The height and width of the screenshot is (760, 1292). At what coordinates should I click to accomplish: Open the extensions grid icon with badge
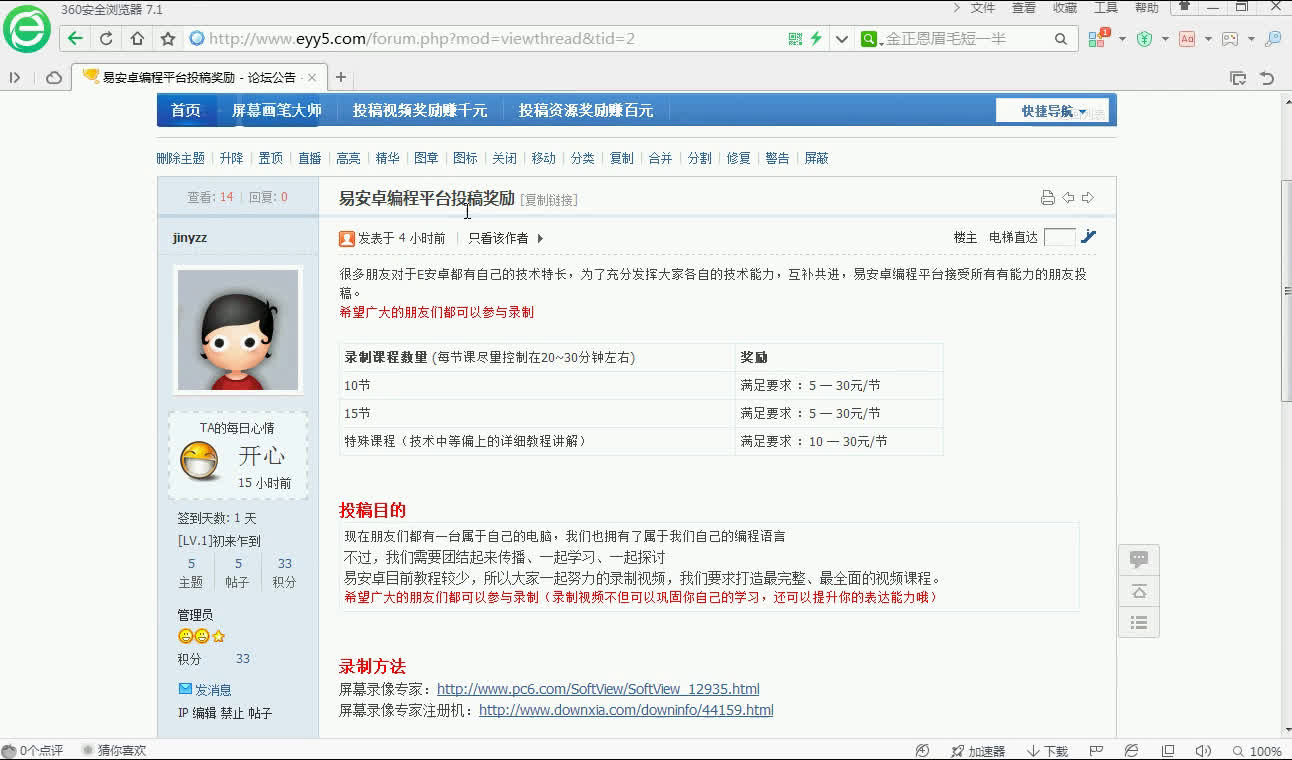[1098, 39]
